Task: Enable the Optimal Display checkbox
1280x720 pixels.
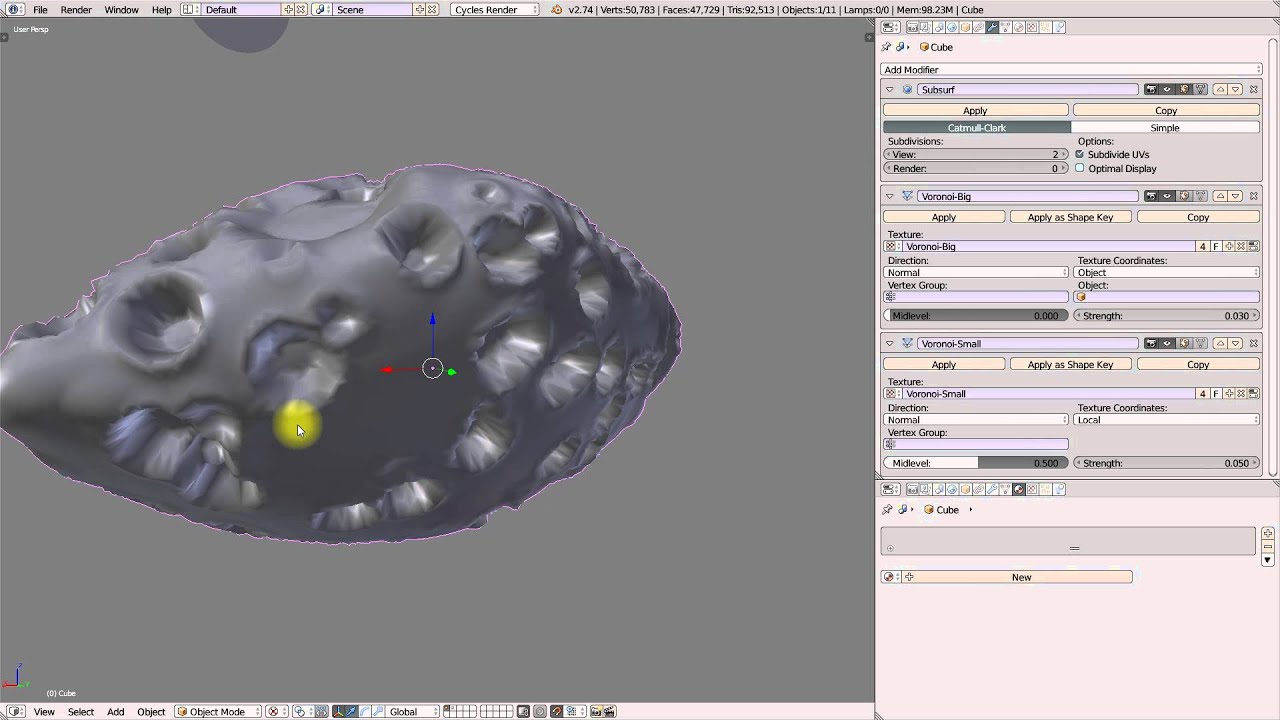Action: 1079,168
